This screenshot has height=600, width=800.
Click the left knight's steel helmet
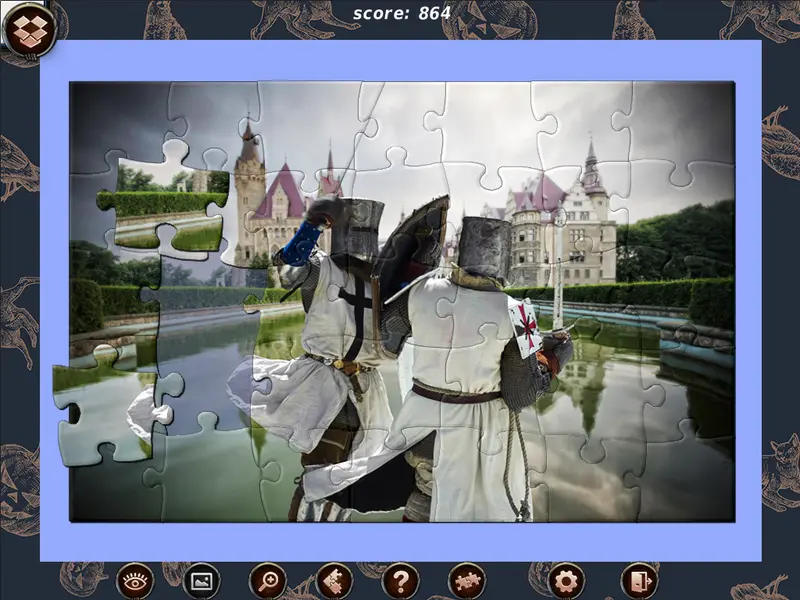(358, 228)
